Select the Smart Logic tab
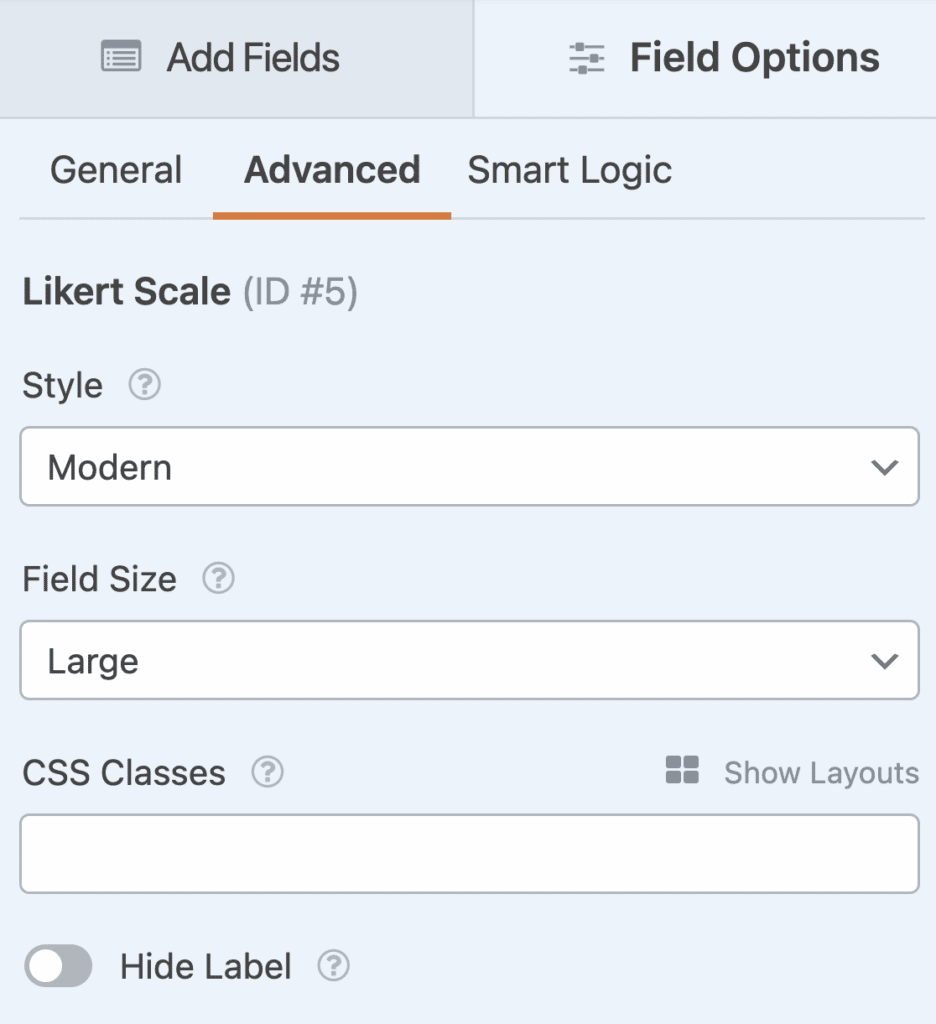Image resolution: width=936 pixels, height=1024 pixels. [568, 170]
